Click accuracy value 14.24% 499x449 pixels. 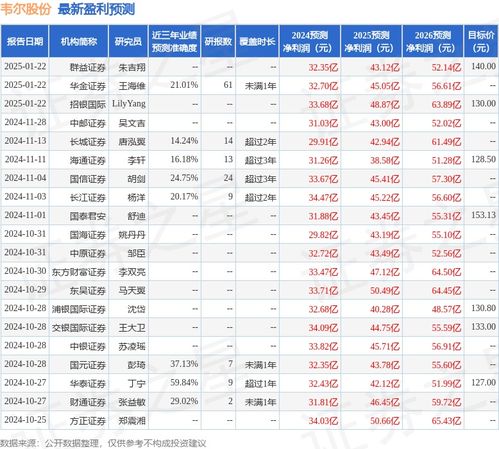[184, 141]
